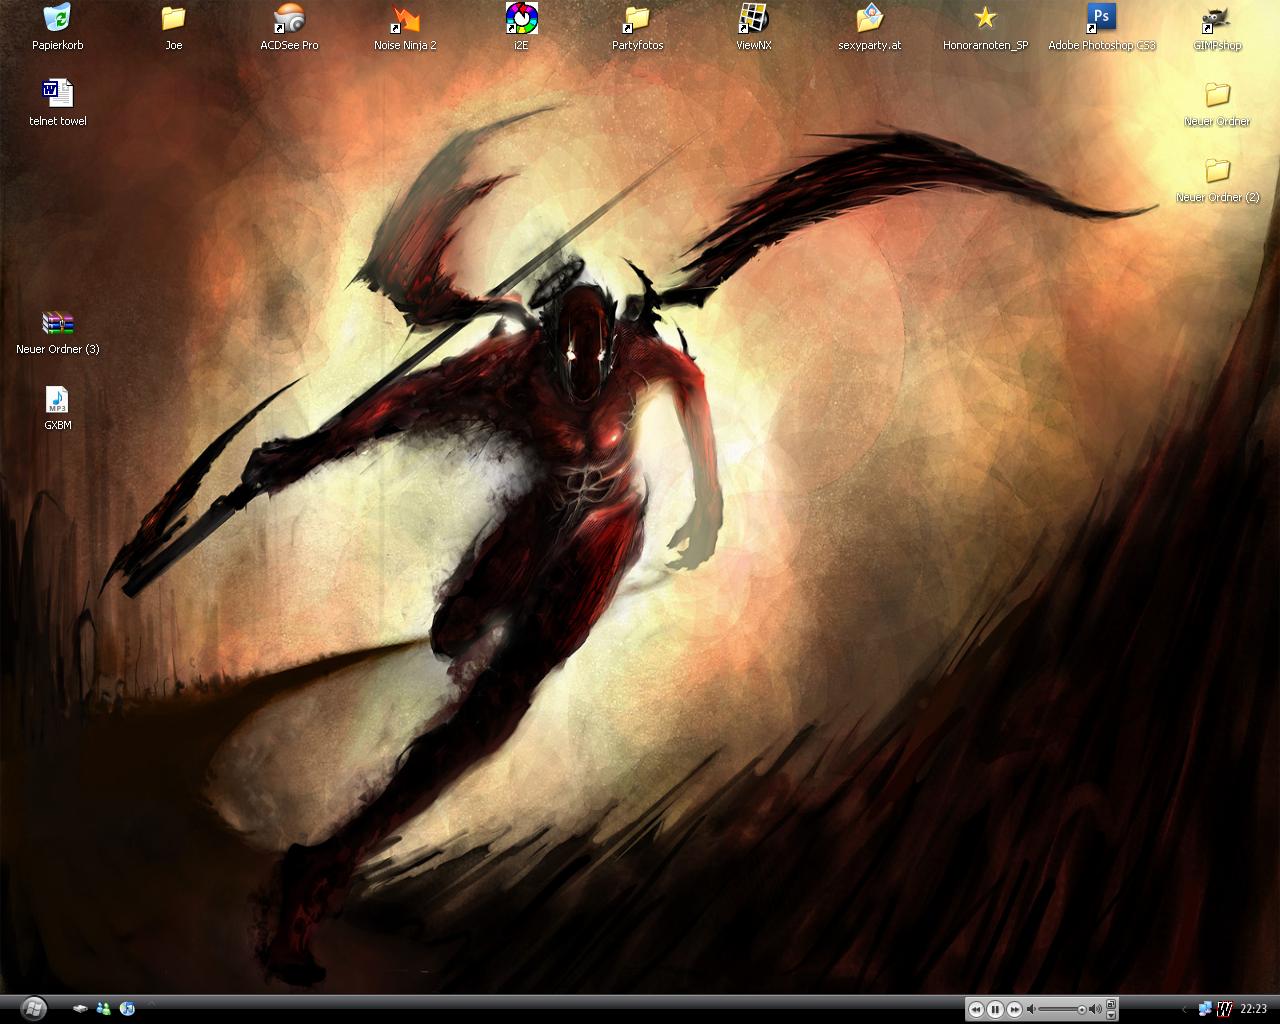
Task: Expand hidden system tray icons
Action: click(x=1185, y=1009)
